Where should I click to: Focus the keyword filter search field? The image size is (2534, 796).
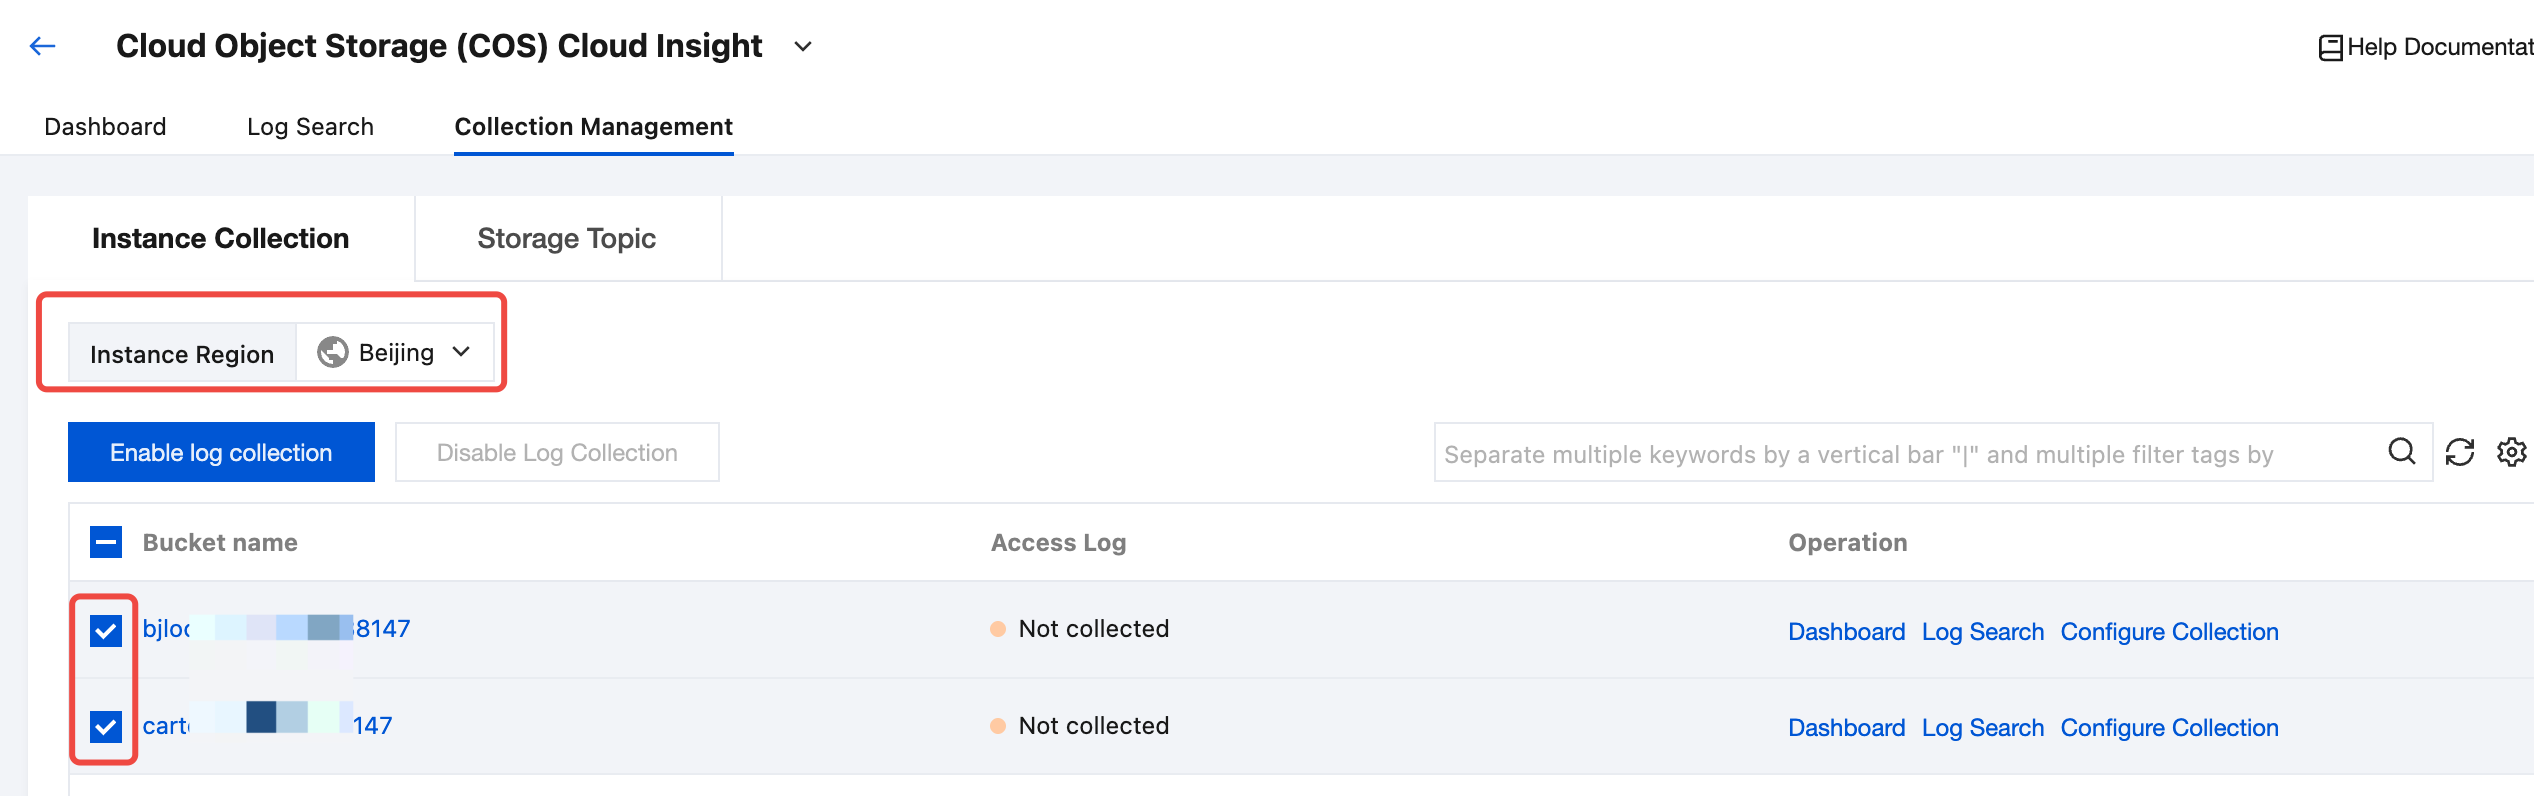[x=1900, y=454]
